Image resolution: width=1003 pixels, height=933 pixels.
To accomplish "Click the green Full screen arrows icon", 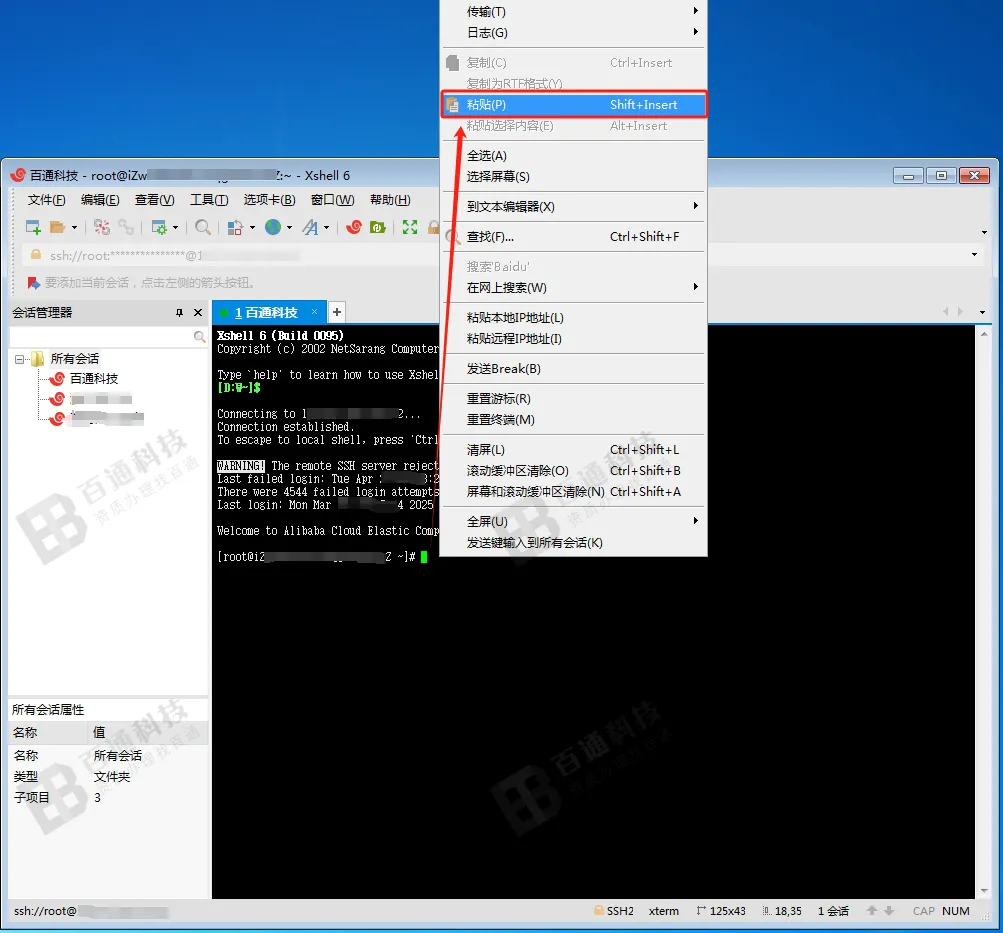I will (410, 227).
